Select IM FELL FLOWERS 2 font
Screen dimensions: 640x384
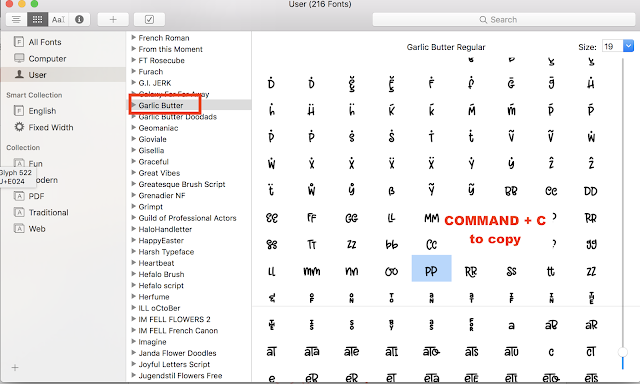point(174,319)
